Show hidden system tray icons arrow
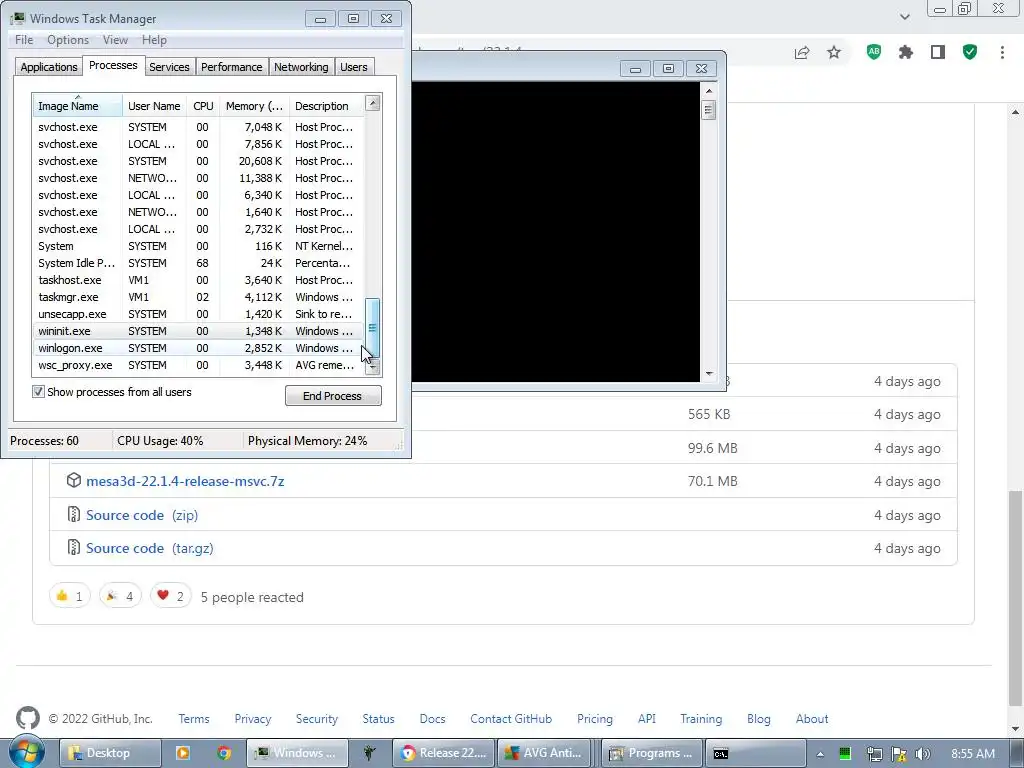Screen dimensions: 1024x768 point(820,754)
